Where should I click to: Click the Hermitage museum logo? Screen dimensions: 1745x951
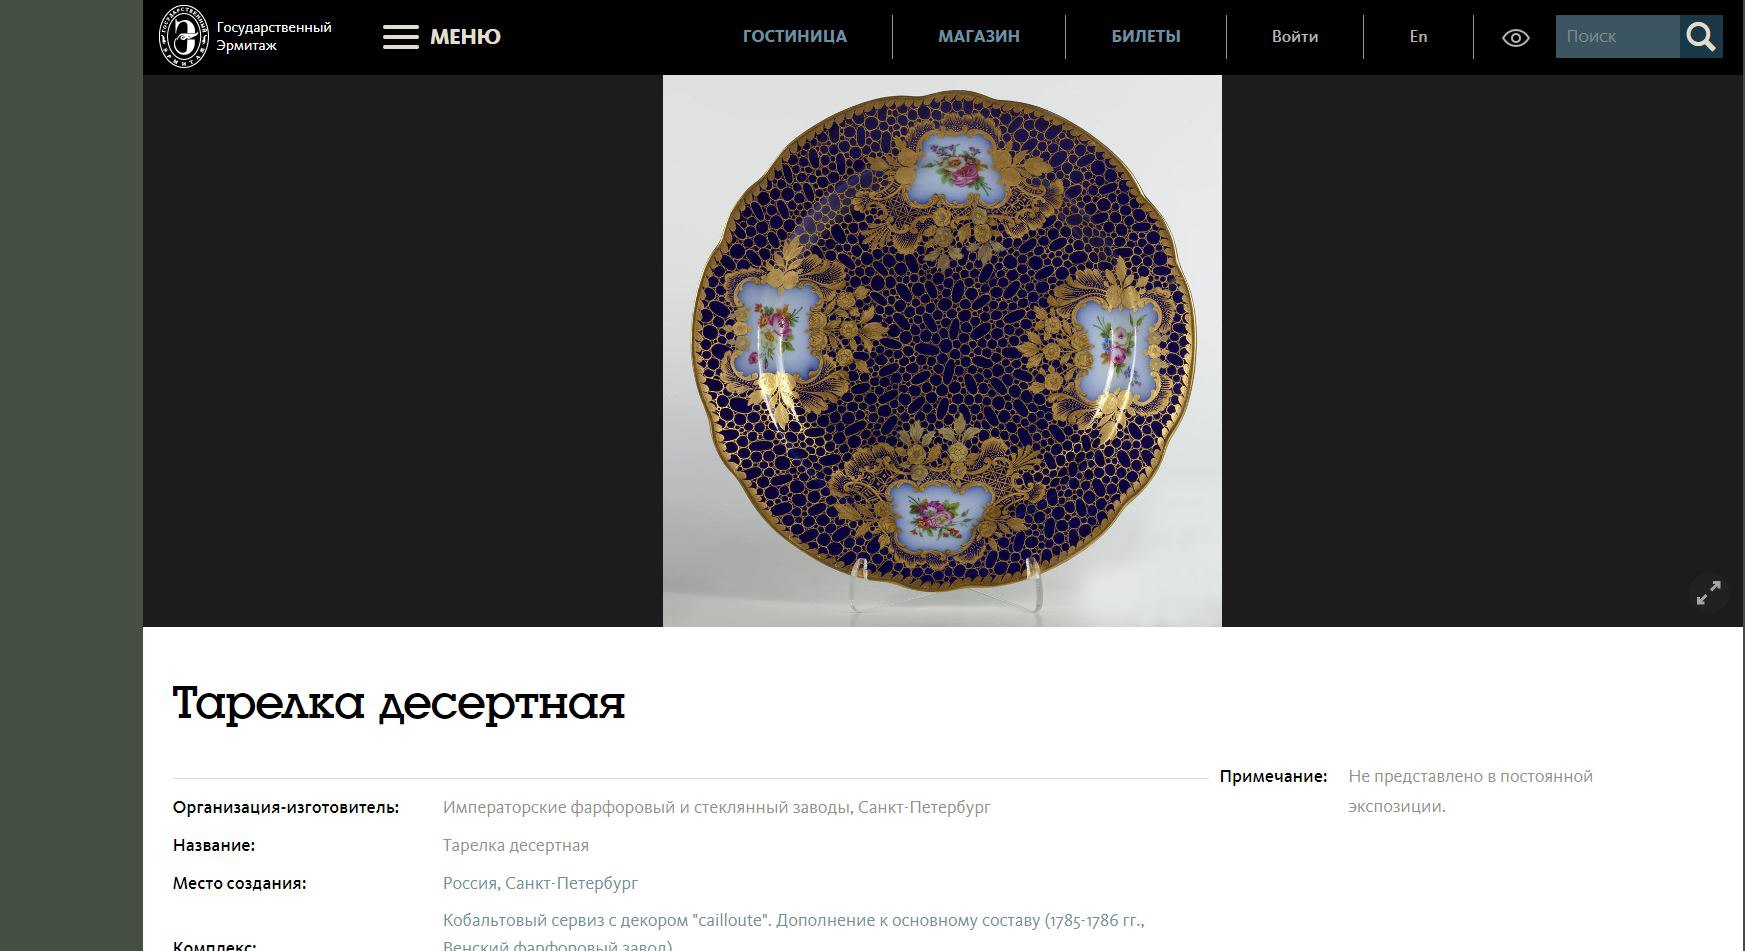point(185,36)
